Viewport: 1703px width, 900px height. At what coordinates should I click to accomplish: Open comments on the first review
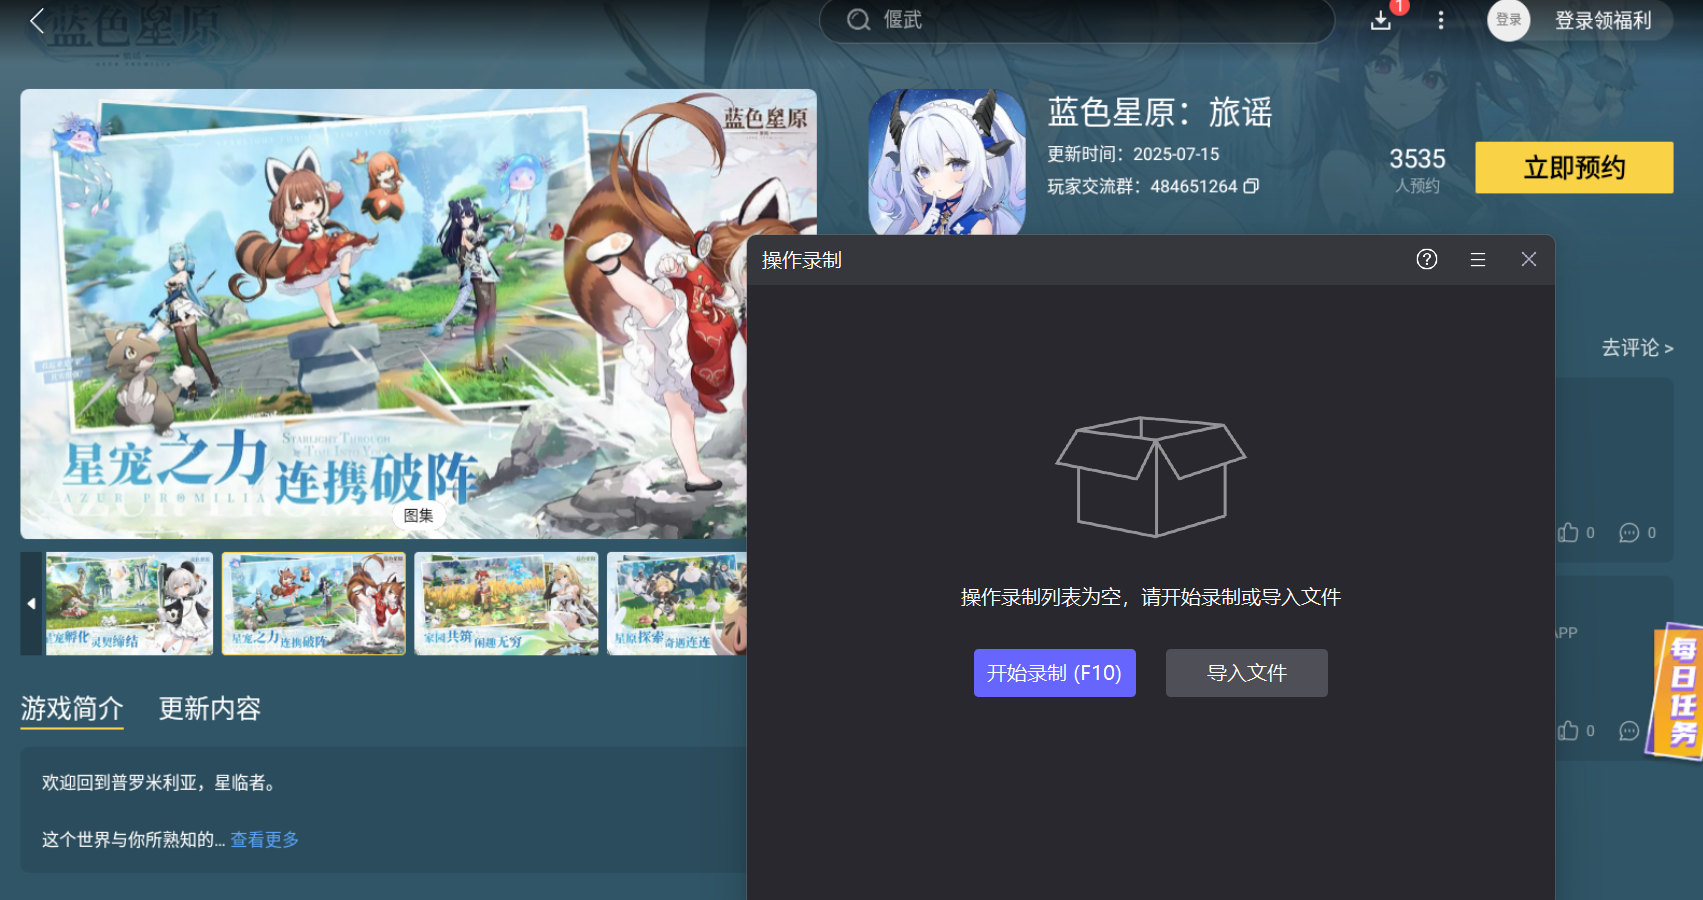click(x=1629, y=533)
